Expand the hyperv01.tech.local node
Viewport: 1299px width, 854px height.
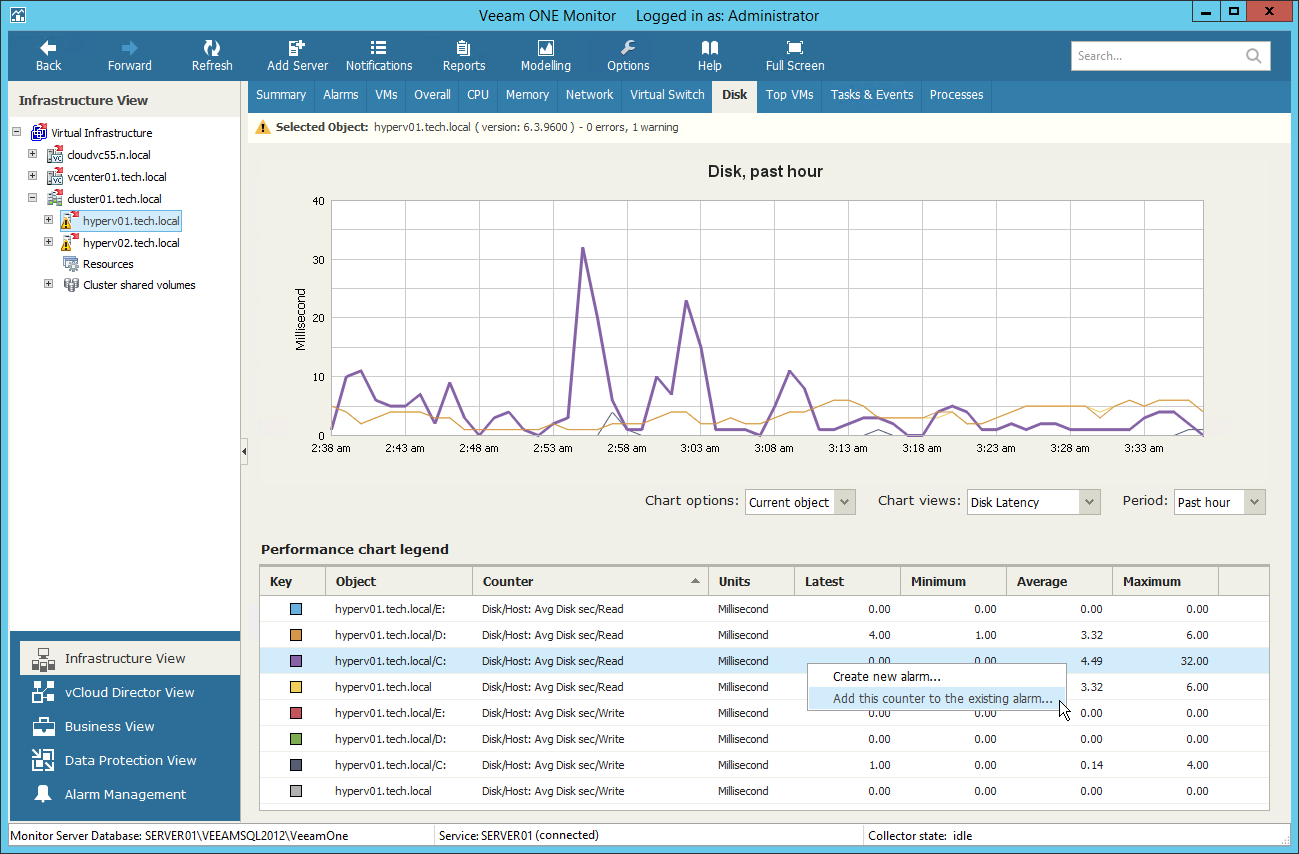pyautogui.click(x=48, y=220)
